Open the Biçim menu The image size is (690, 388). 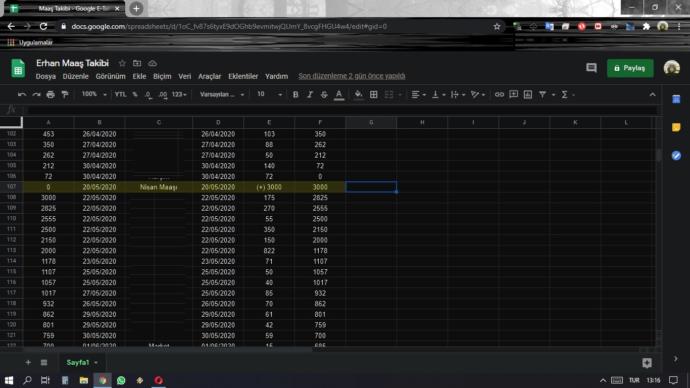click(162, 76)
